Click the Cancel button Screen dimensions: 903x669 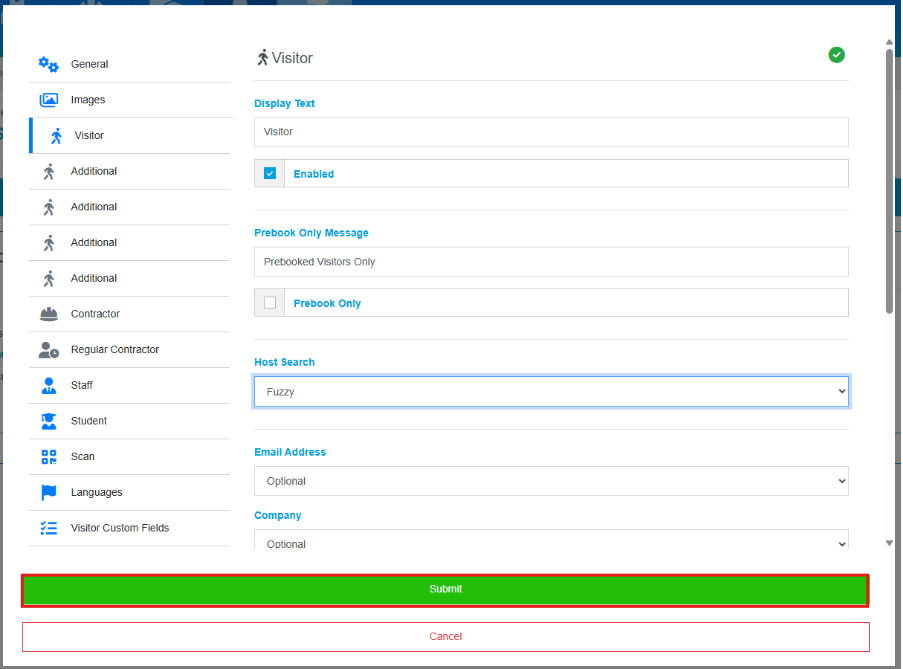tap(445, 637)
